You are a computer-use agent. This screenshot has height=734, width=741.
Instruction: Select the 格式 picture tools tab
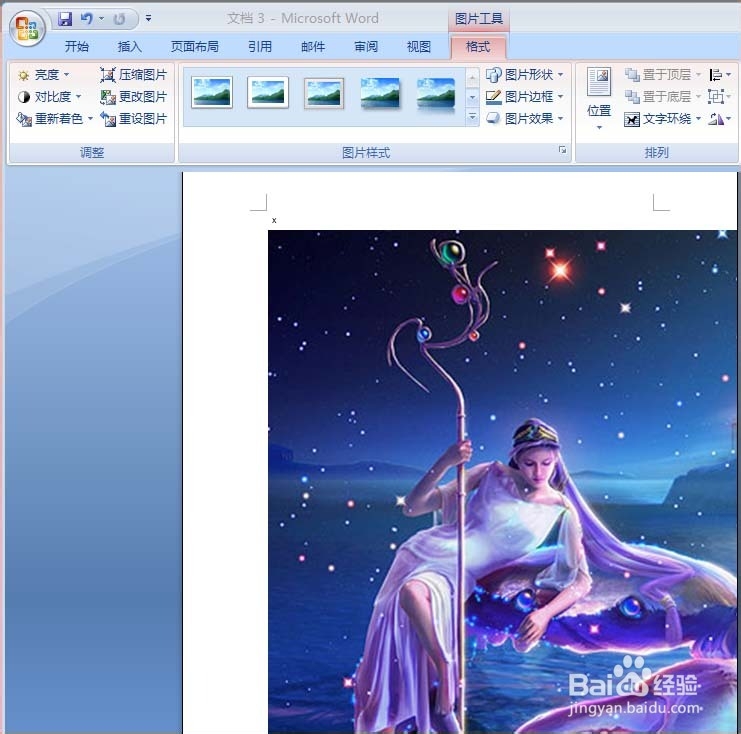[478, 46]
